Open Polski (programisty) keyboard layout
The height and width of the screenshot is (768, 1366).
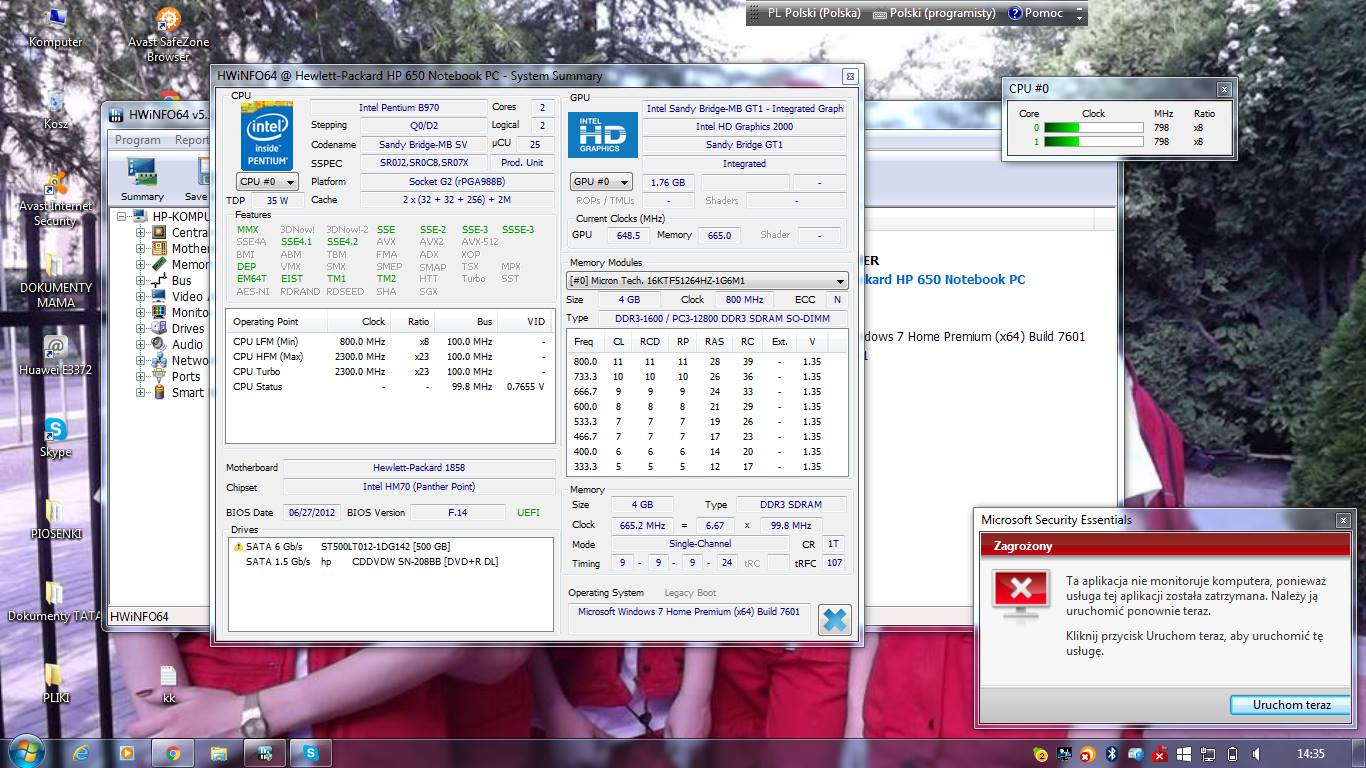tap(934, 13)
